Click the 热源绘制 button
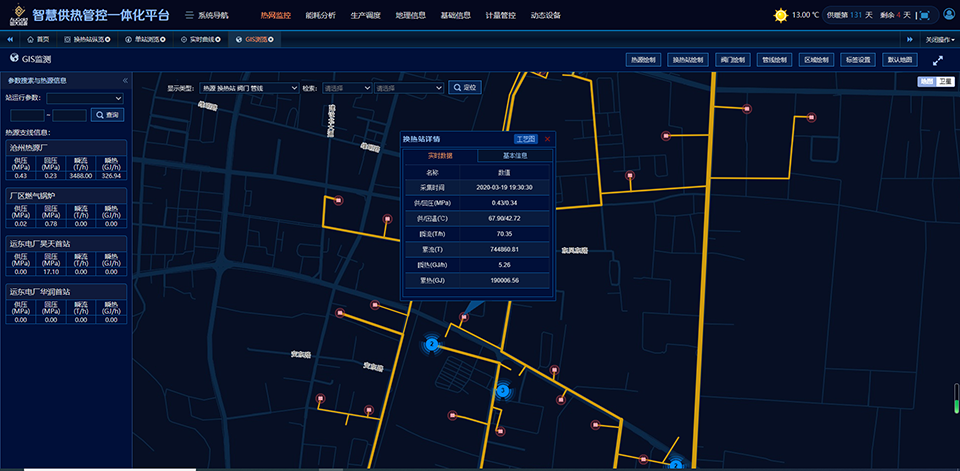960x471 pixels. [644, 60]
